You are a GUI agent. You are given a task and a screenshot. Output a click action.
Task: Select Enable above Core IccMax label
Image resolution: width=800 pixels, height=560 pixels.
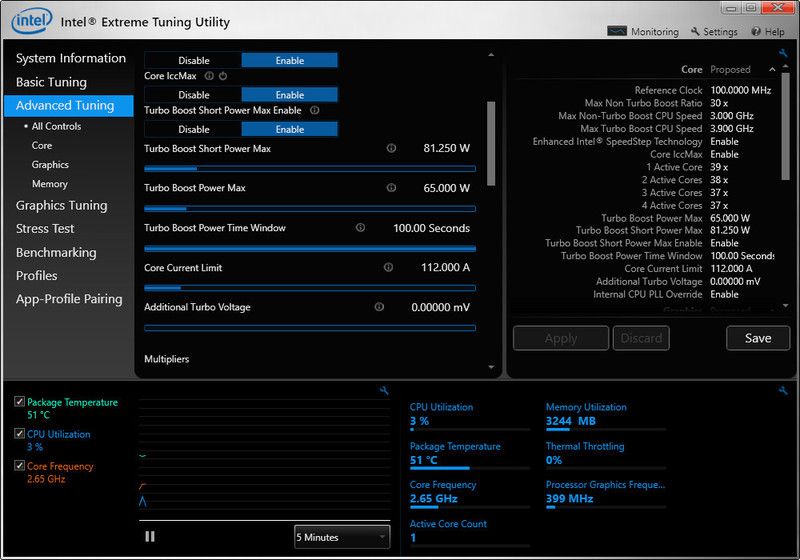(289, 60)
